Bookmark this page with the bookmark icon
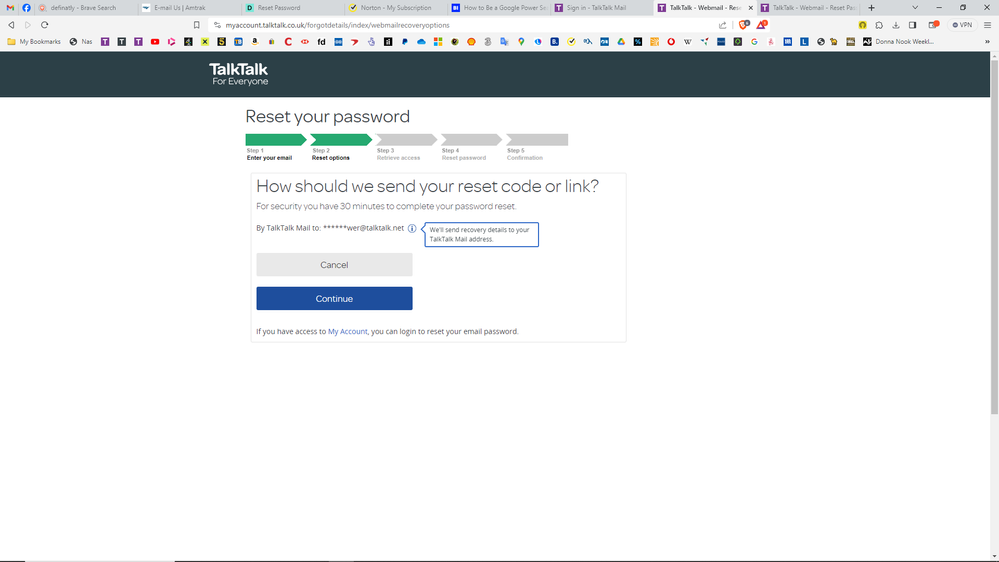The width and height of the screenshot is (999, 562). tap(197, 25)
